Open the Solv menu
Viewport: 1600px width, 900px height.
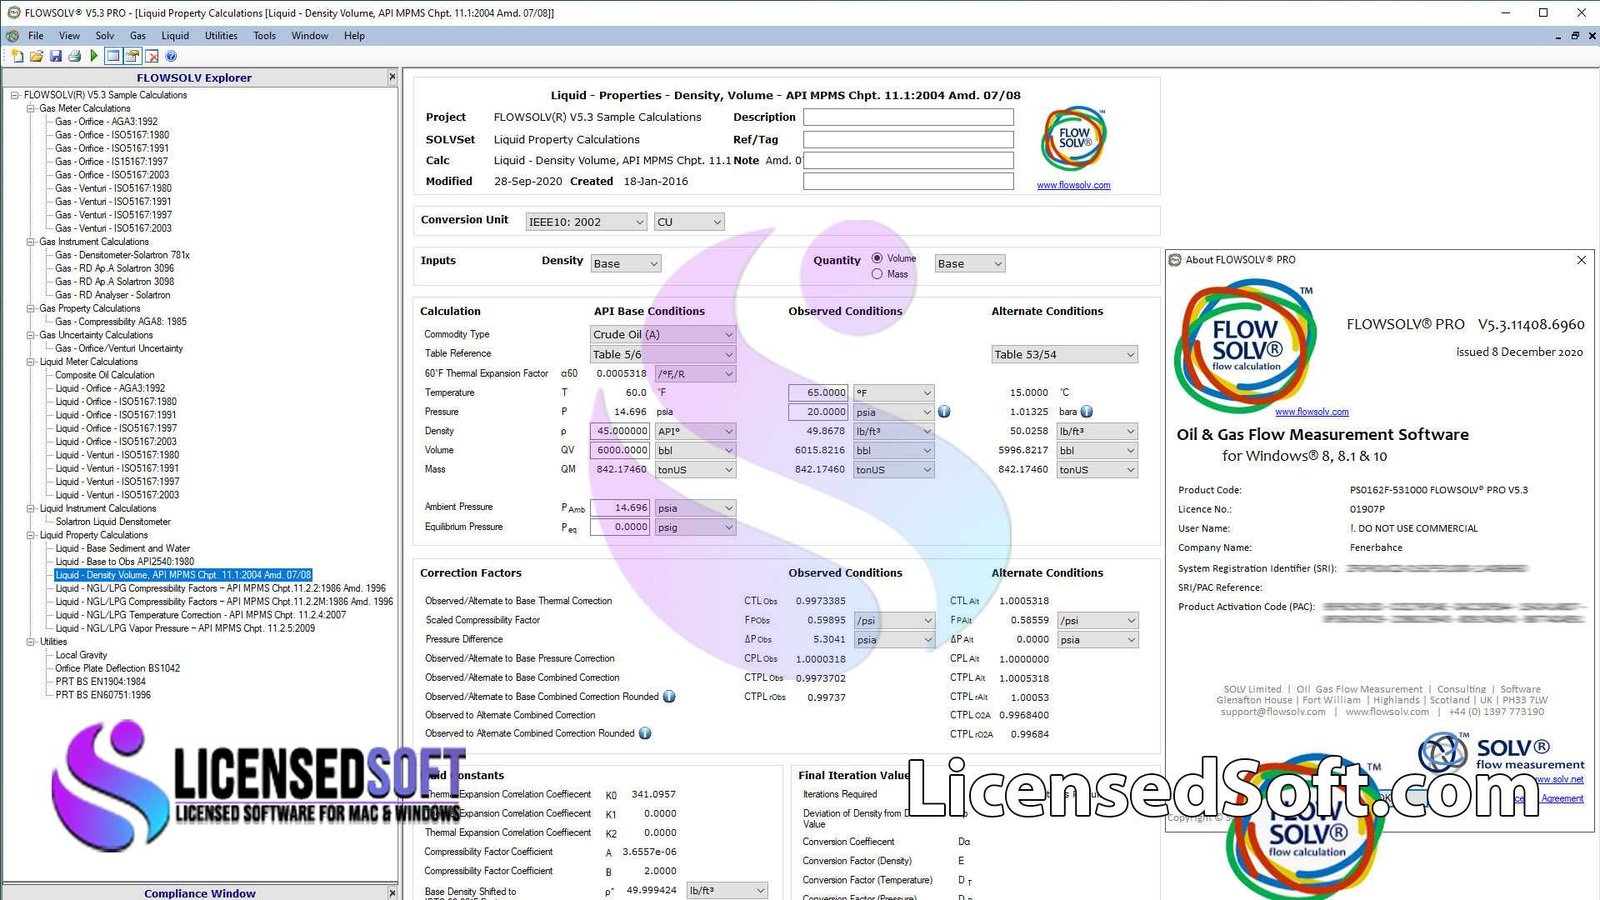[x=105, y=35]
